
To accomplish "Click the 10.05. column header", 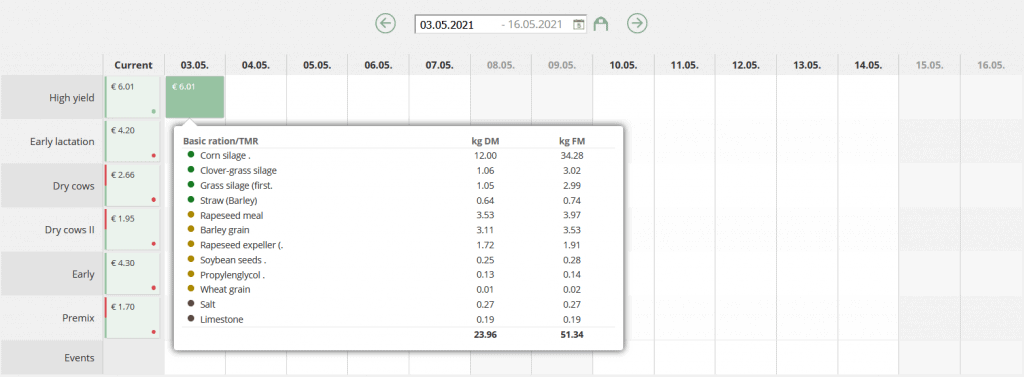I will coord(623,65).
